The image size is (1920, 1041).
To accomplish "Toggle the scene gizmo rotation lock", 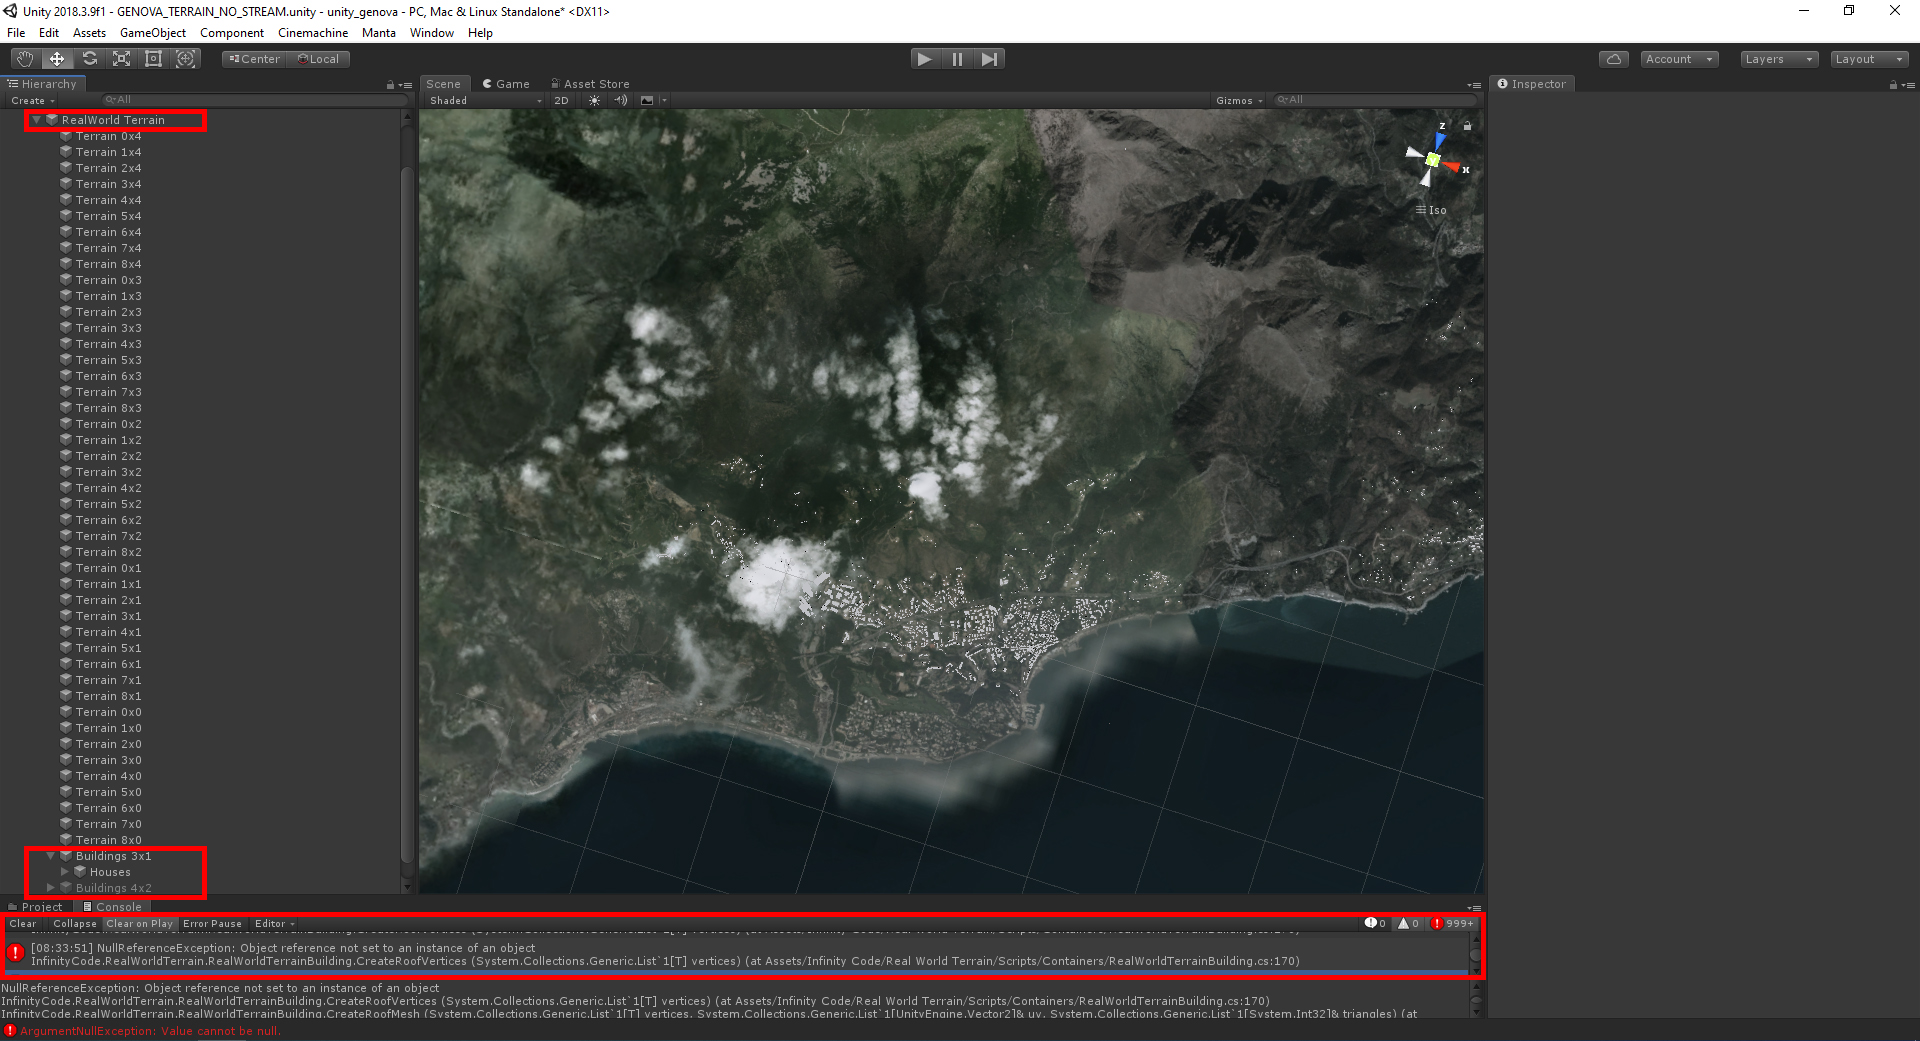I will click(1468, 126).
